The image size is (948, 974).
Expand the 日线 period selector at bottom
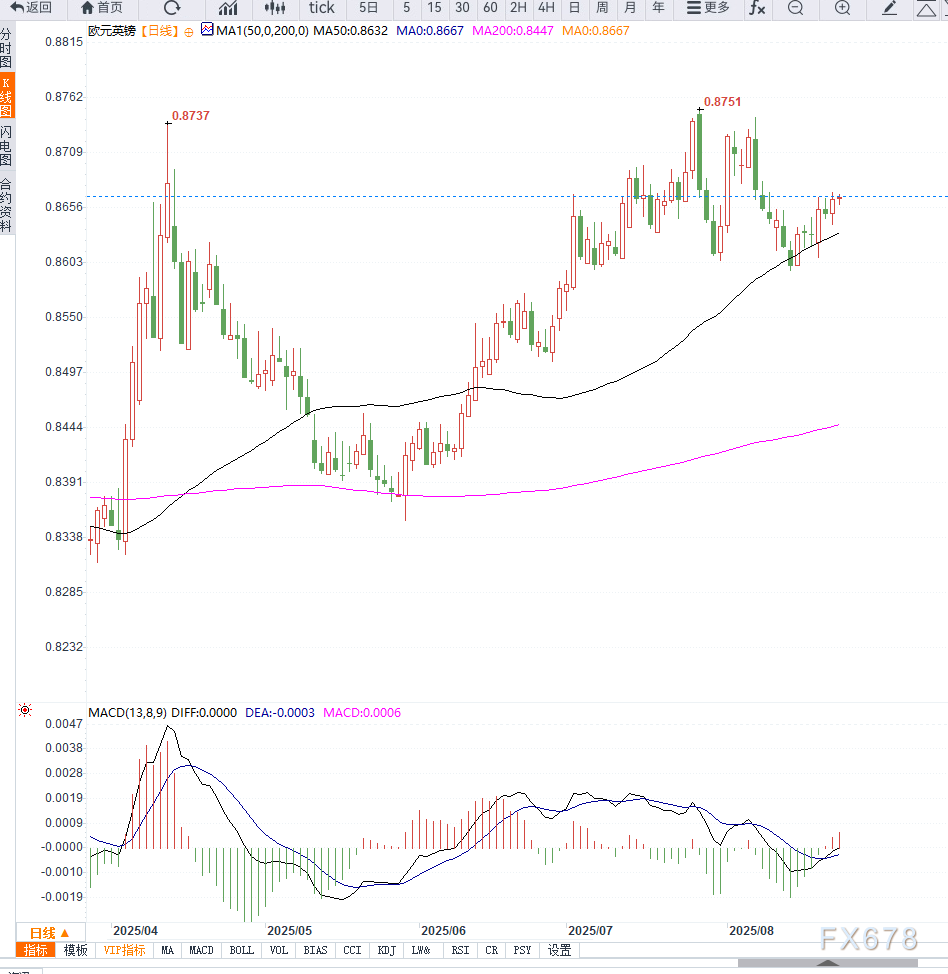tap(49, 932)
